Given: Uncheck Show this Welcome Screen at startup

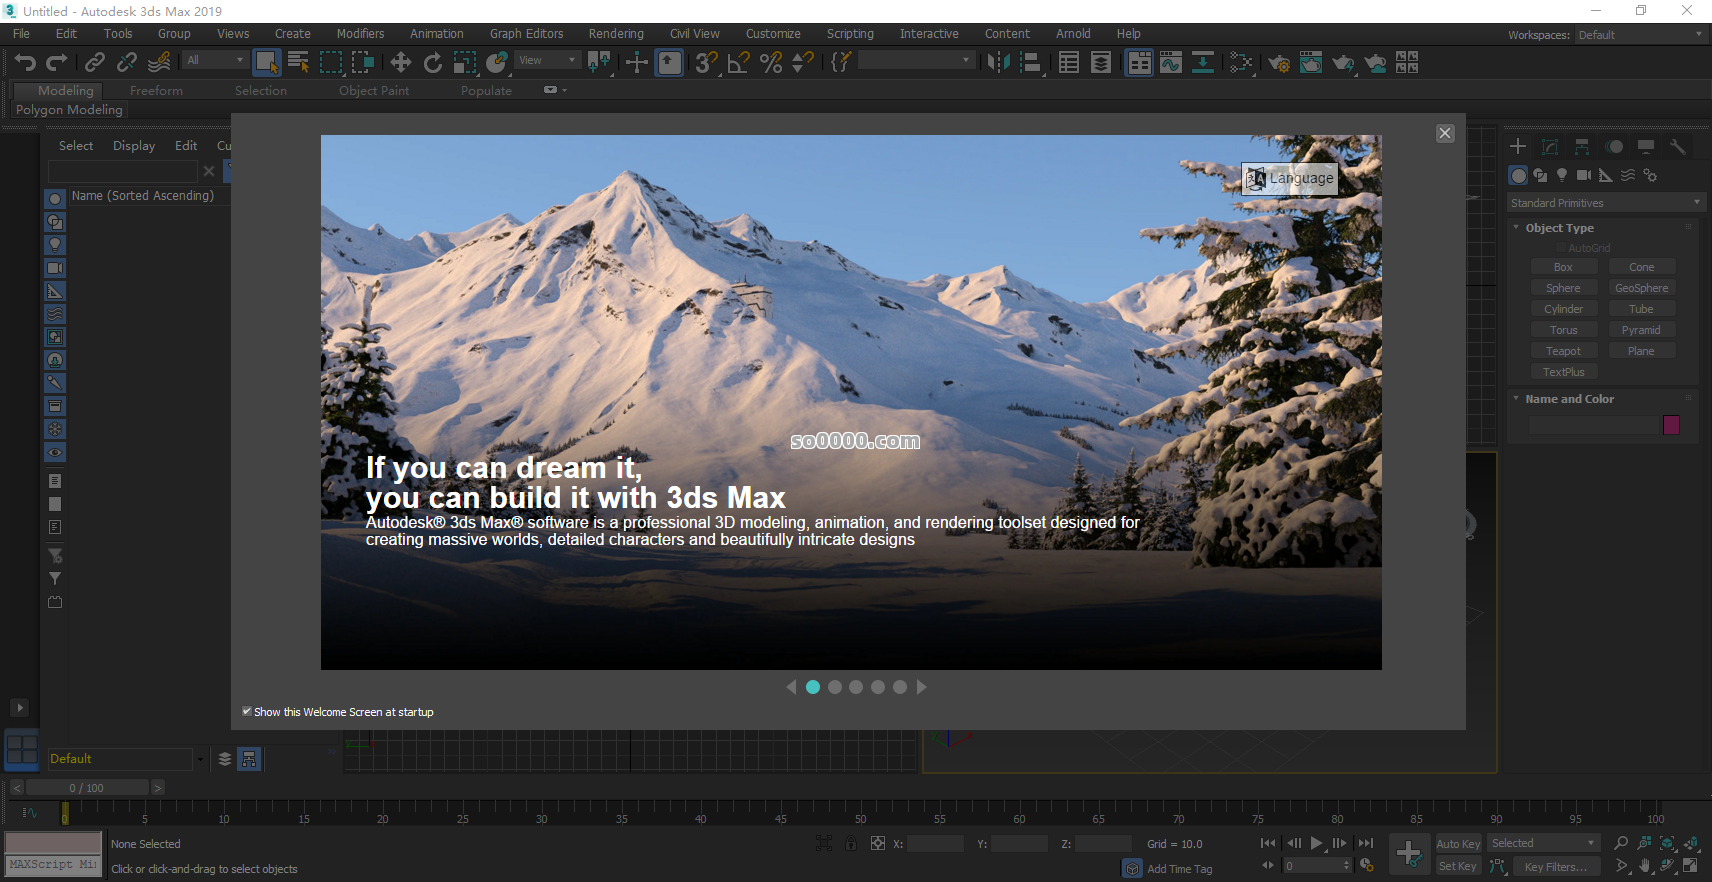Looking at the screenshot, I should click(247, 712).
